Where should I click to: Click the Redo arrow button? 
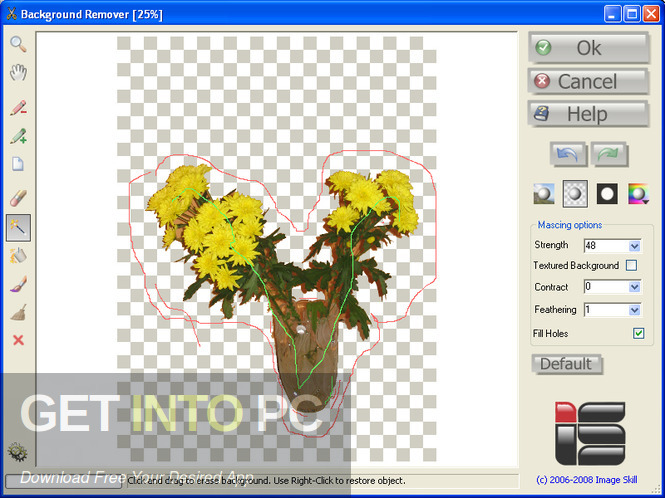609,154
